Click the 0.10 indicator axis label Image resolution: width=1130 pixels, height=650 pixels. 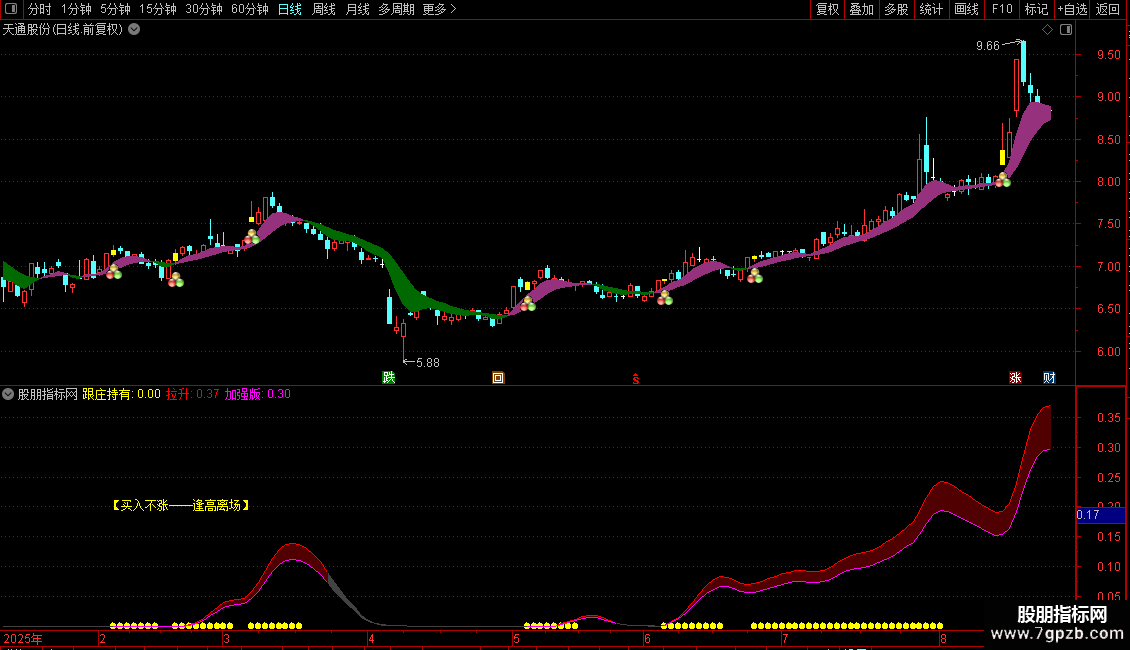click(x=1108, y=567)
